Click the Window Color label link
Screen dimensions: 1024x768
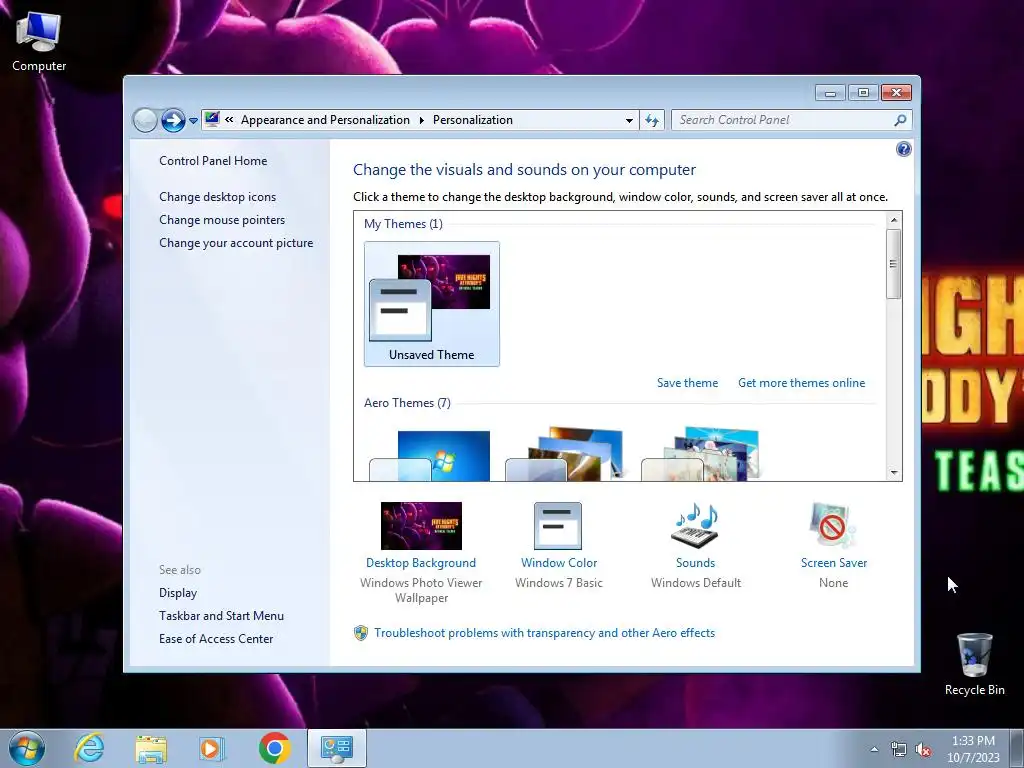pos(559,563)
